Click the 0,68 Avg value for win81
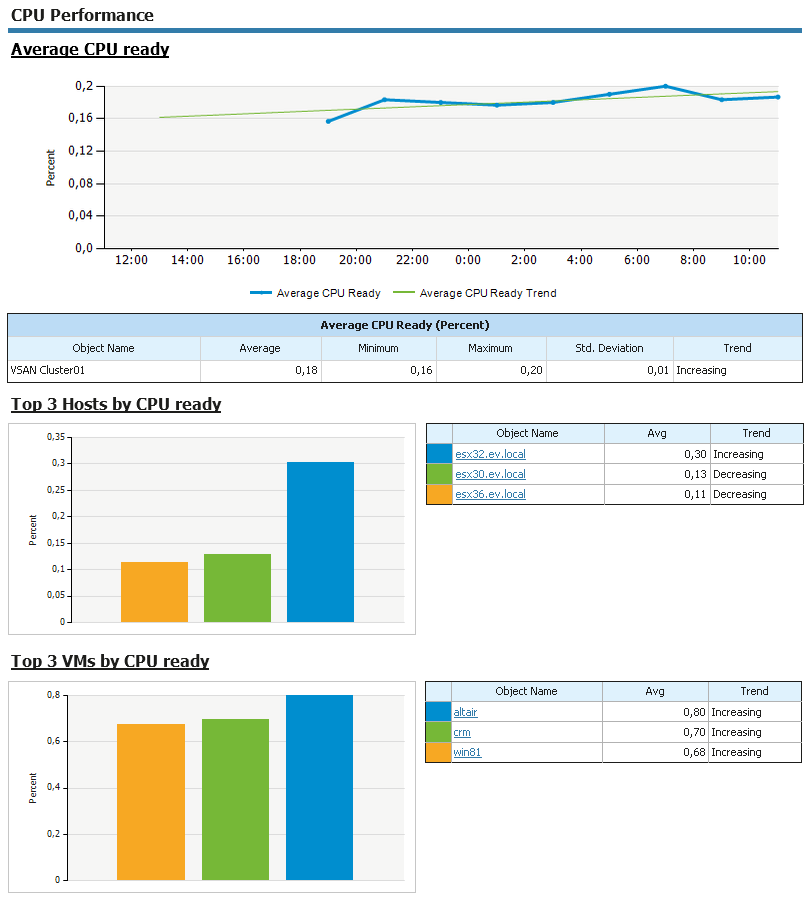Image resolution: width=806 pixels, height=899 pixels. point(656,752)
